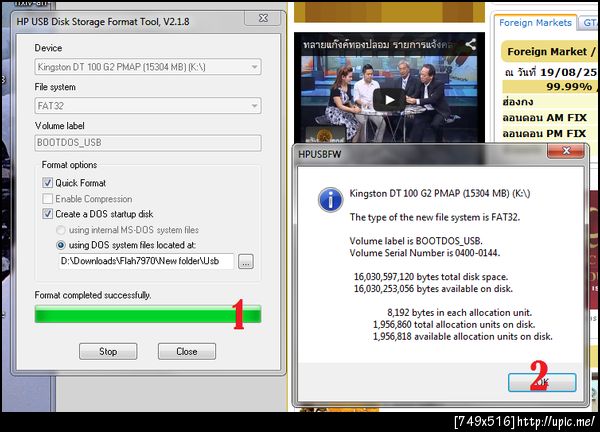
Task: Click "8,192 bytes in each allocation unit." line
Action: pos(459,313)
